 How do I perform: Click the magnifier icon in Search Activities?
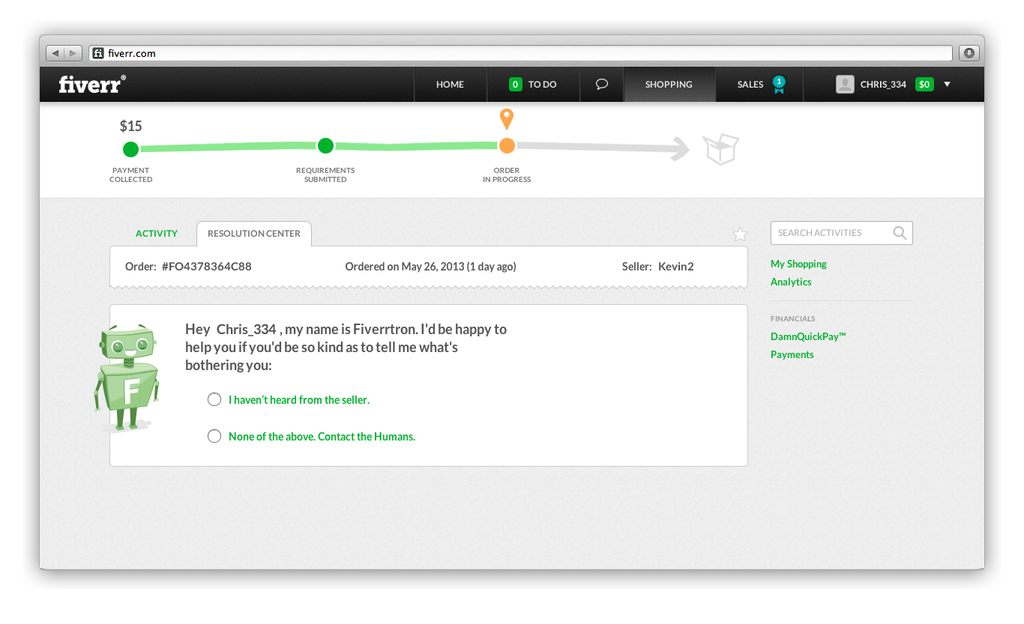tap(899, 232)
